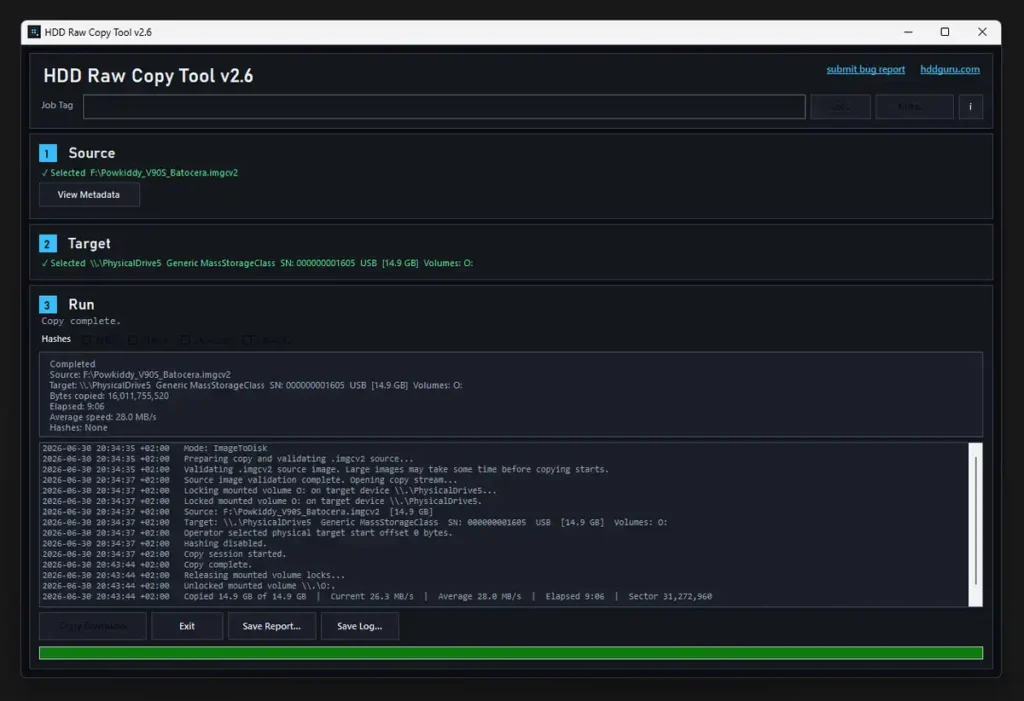Click the greyed-out Copy Complete button
The width and height of the screenshot is (1024, 701).
tap(93, 626)
